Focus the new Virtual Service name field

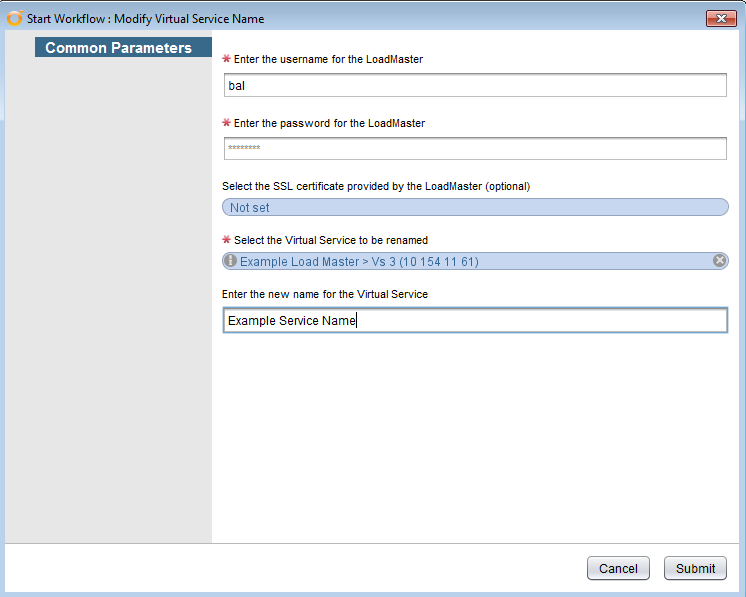tap(475, 320)
